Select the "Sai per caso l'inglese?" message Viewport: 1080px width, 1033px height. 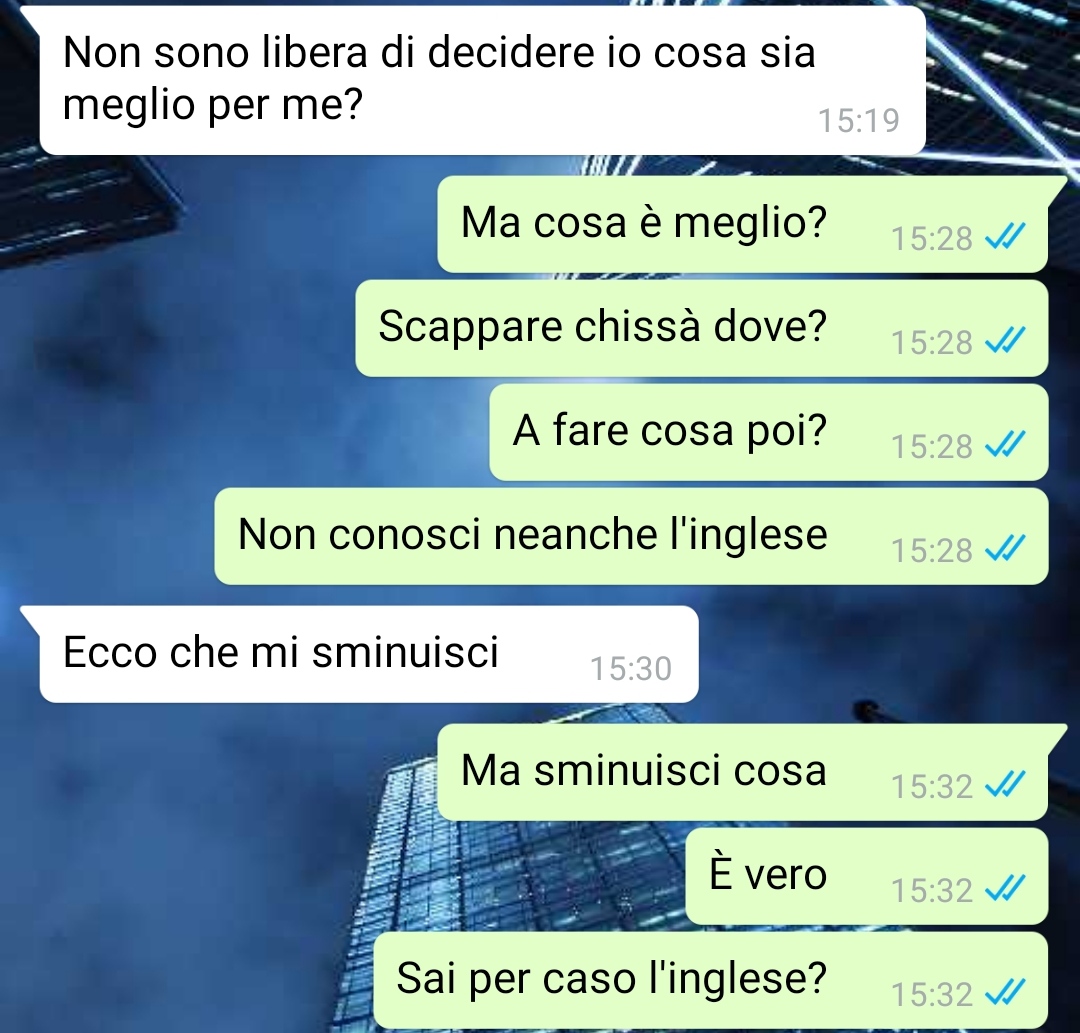coord(711,980)
